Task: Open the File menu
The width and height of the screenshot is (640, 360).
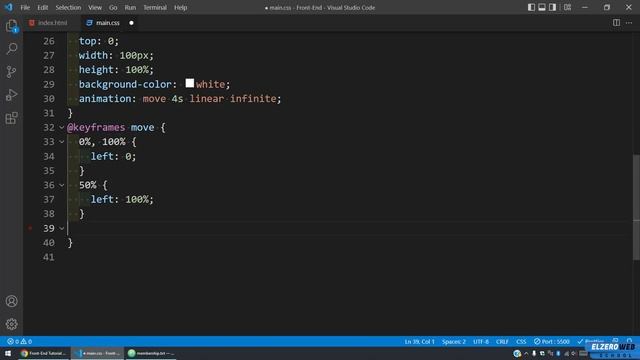Action: (x=25, y=7)
